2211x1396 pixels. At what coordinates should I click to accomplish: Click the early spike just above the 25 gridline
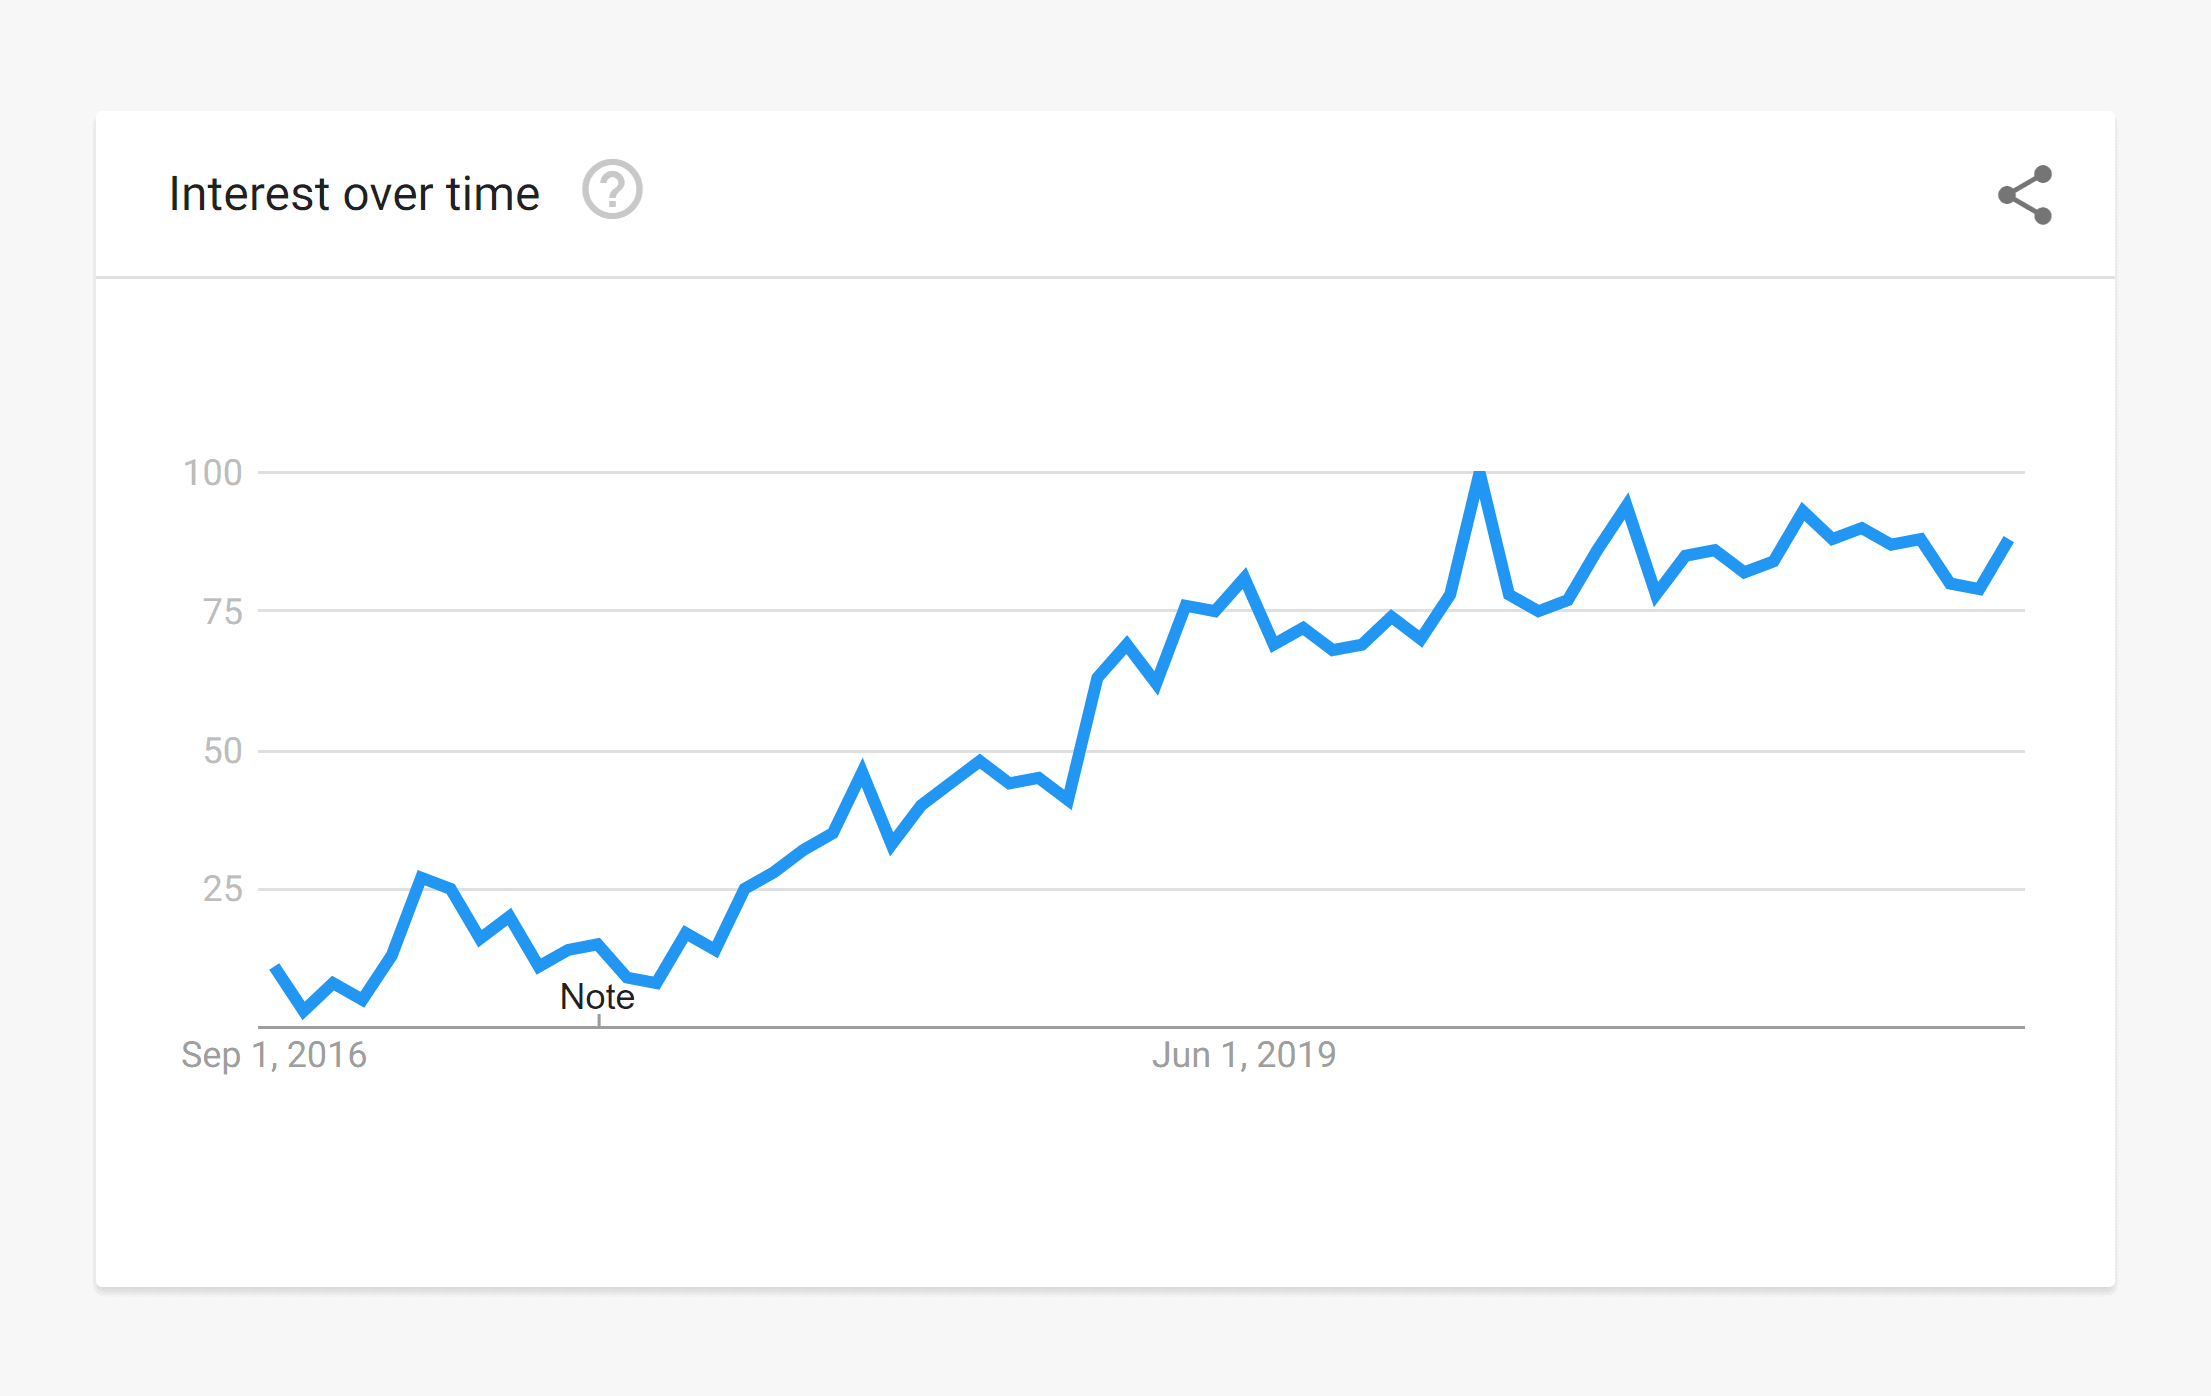(x=421, y=877)
